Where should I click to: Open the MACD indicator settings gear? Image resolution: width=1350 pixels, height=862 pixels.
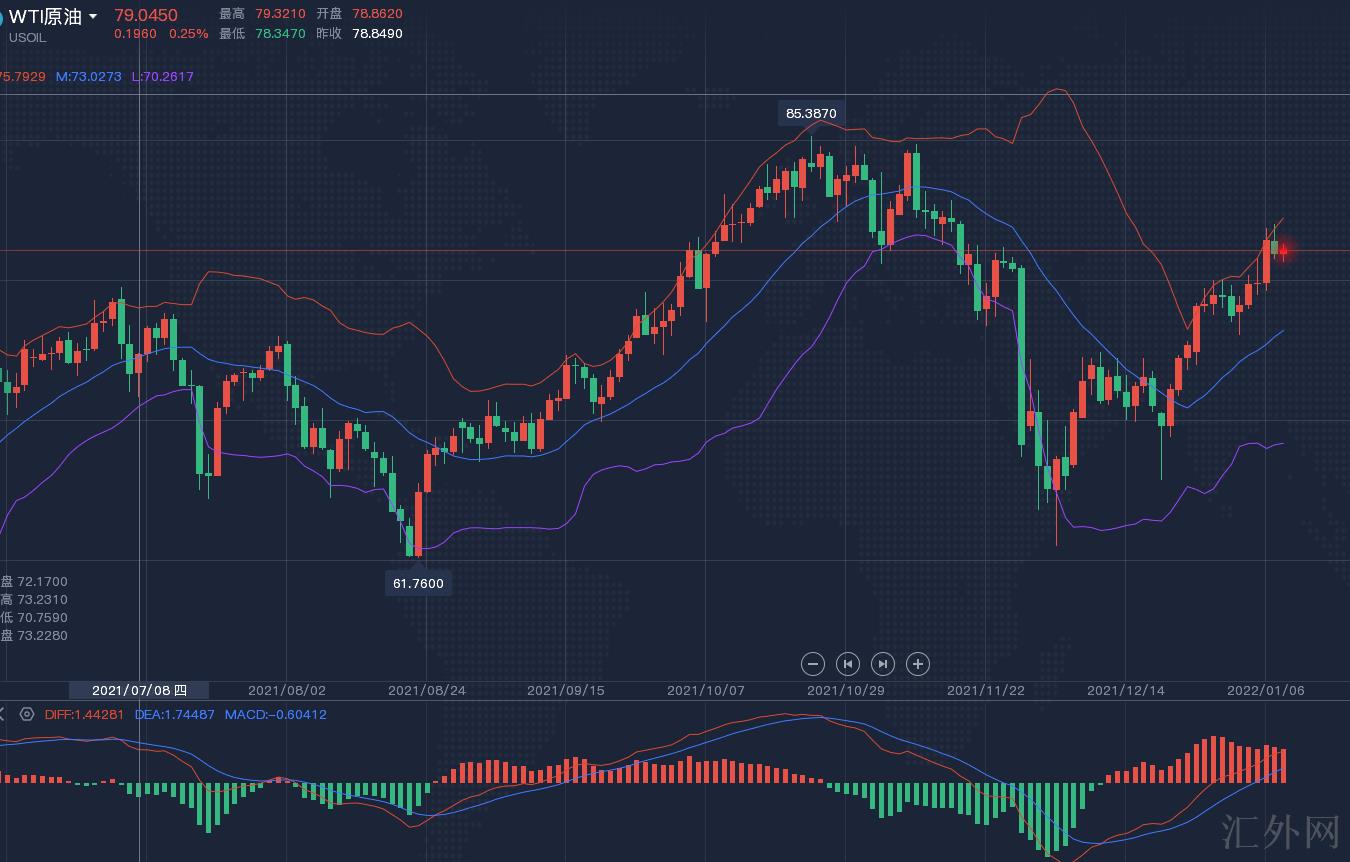pos(27,714)
